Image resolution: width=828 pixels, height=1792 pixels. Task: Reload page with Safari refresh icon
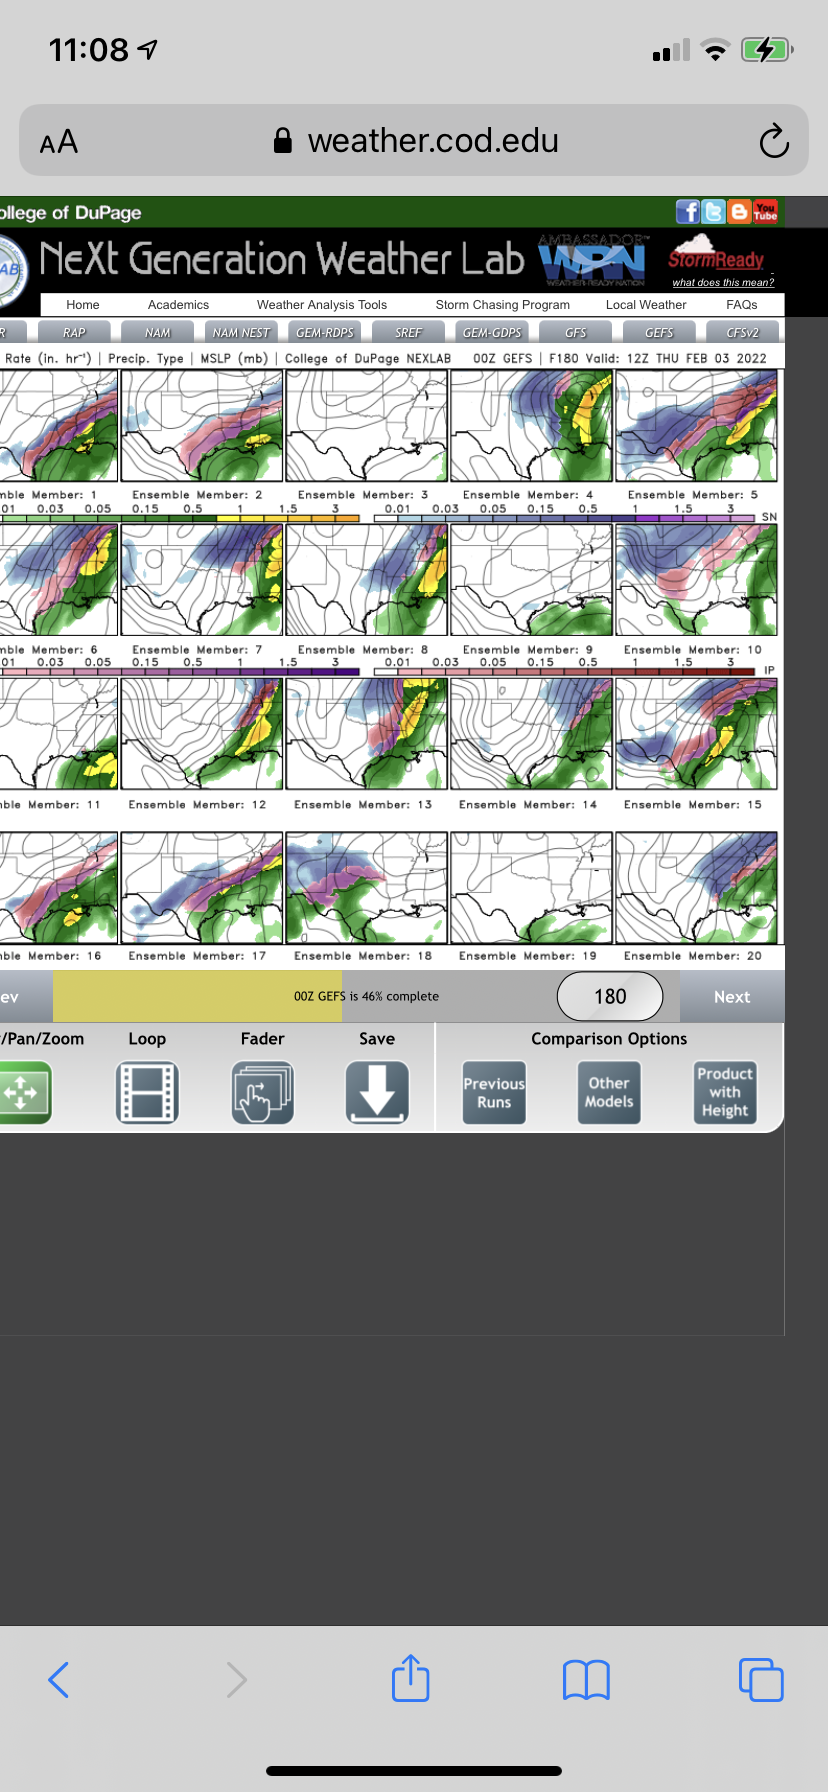coord(773,142)
